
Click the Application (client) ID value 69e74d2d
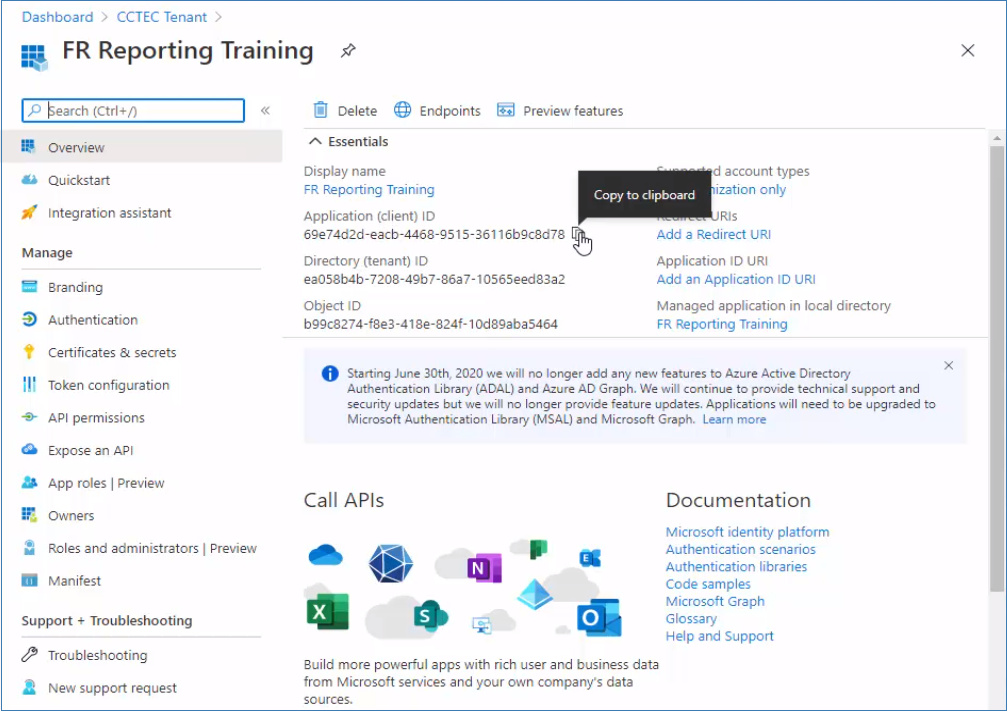[434, 234]
